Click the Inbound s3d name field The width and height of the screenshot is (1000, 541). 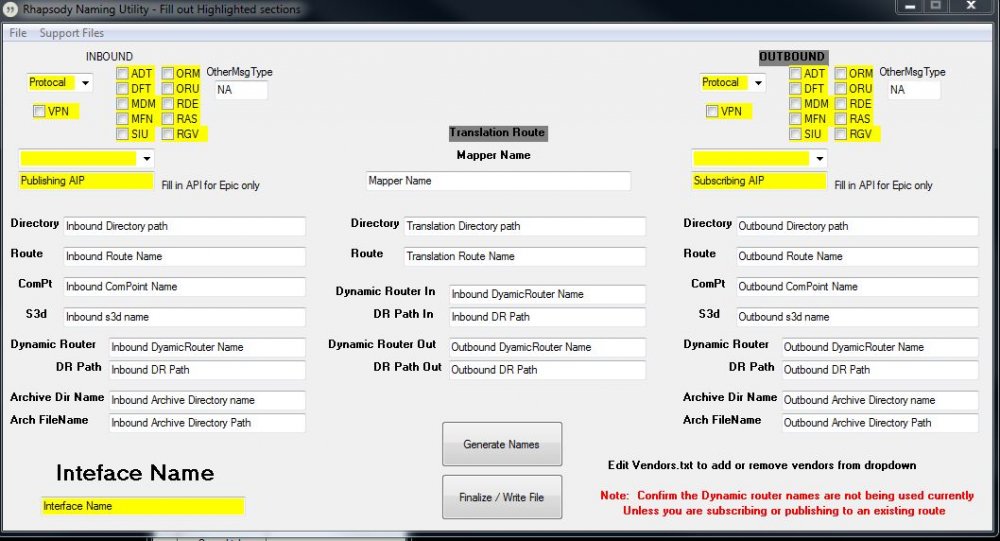click(x=184, y=317)
